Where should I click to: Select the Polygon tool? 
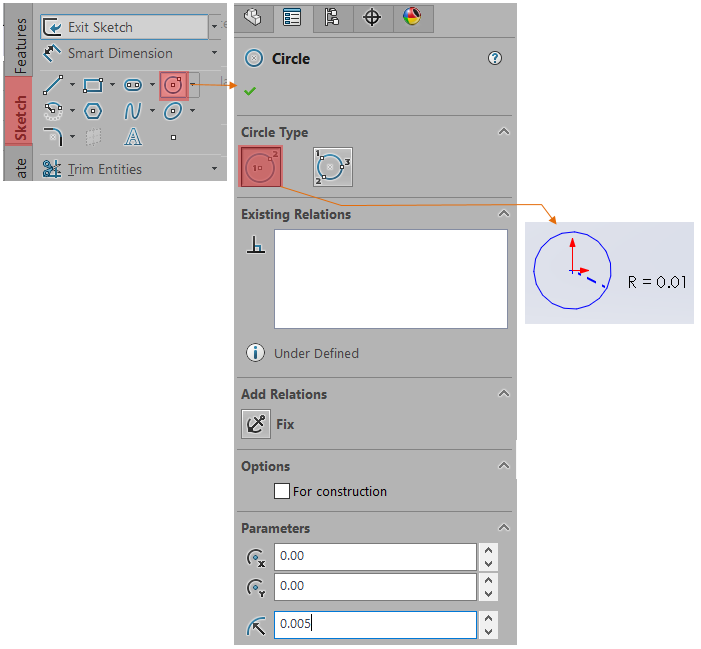coord(93,111)
